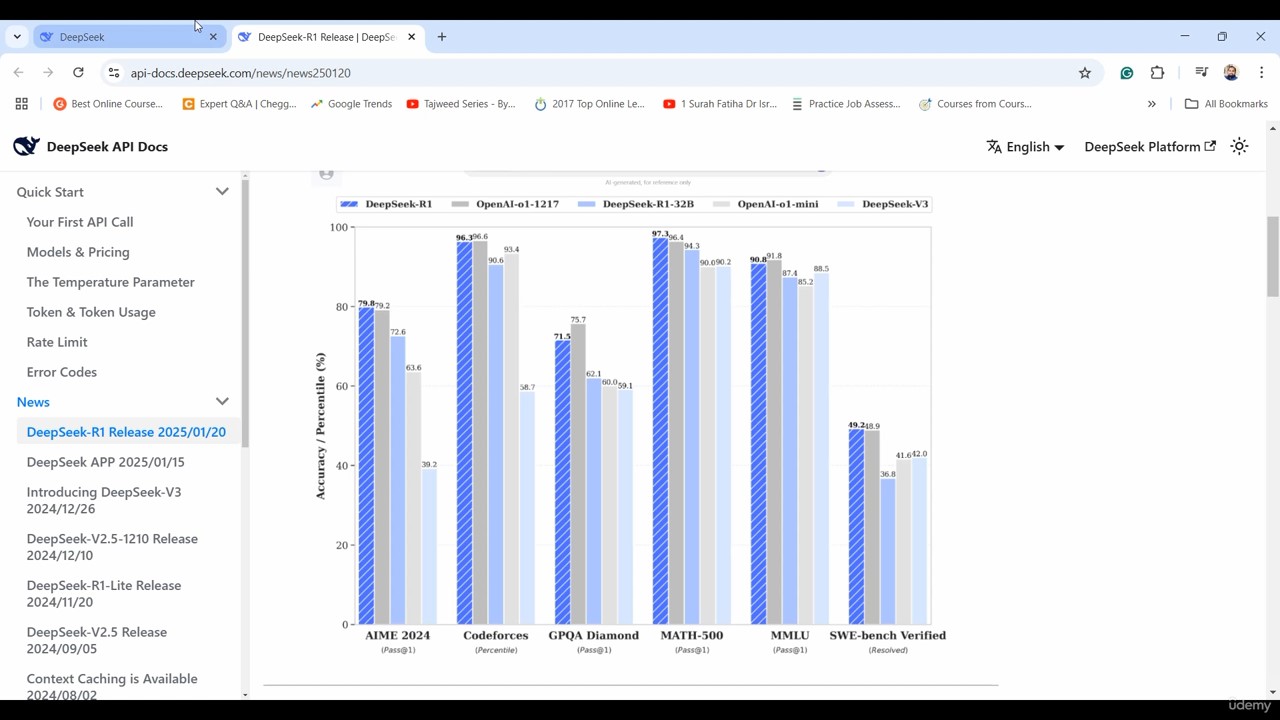Open the Rate Limit page
The height and width of the screenshot is (720, 1280).
coord(57,342)
